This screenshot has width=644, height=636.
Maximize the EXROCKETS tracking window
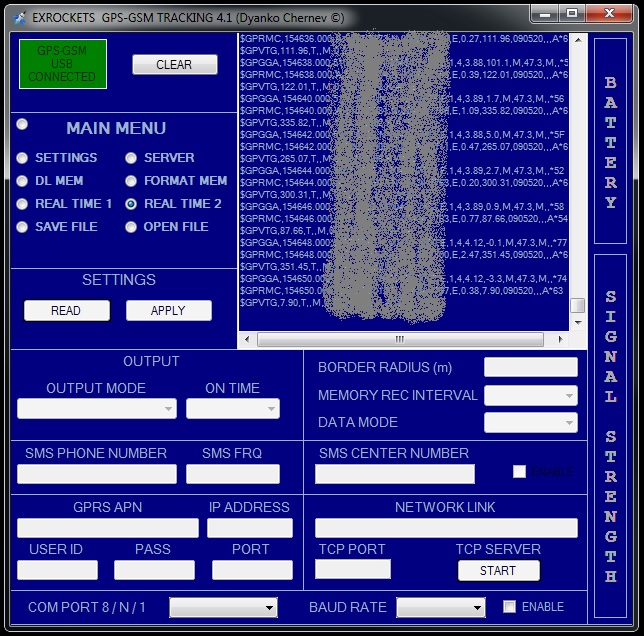pyautogui.click(x=572, y=14)
